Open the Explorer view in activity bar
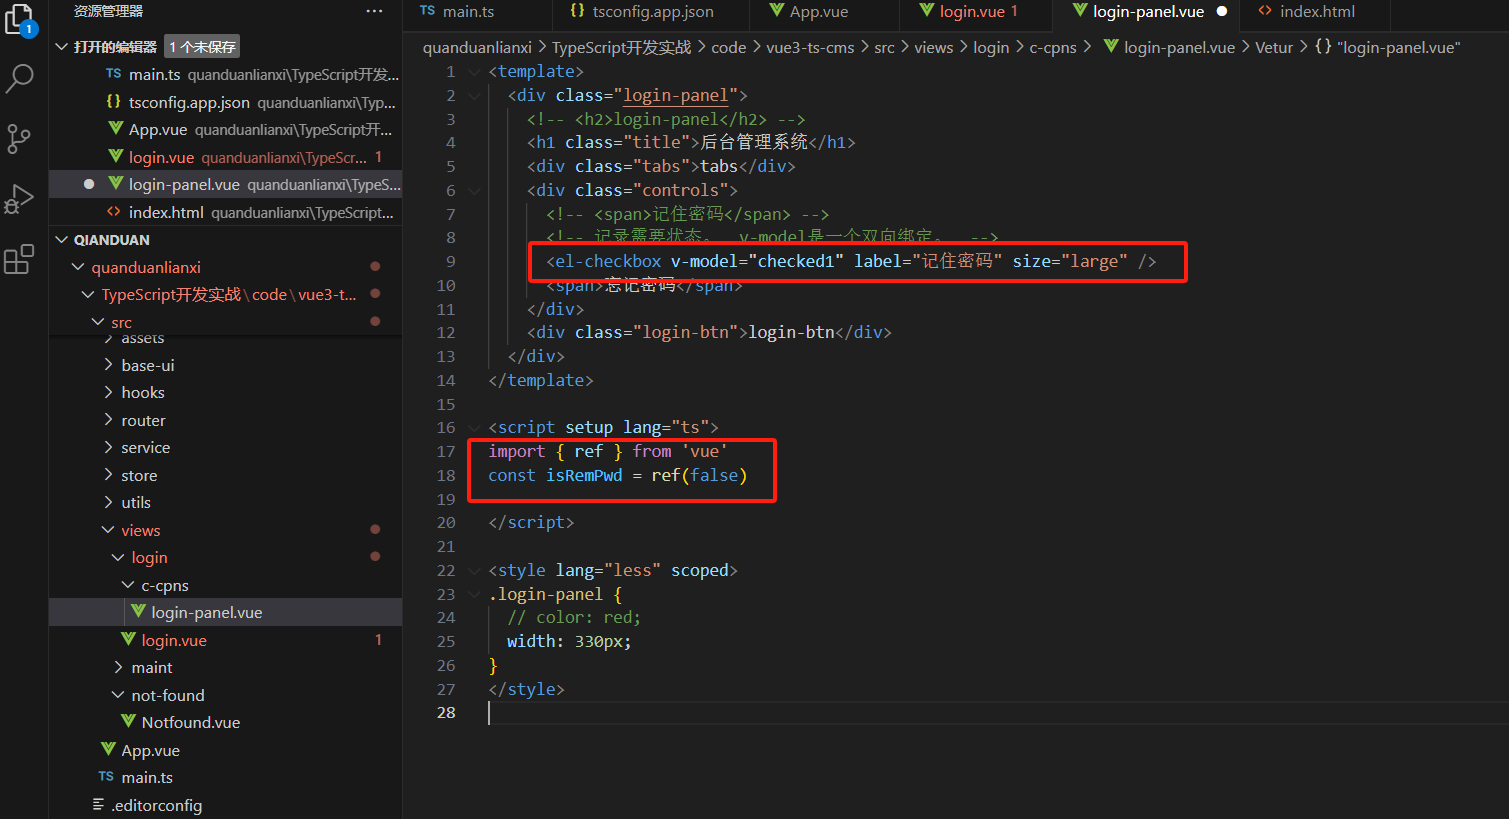Image resolution: width=1509 pixels, height=819 pixels. coord(19,19)
